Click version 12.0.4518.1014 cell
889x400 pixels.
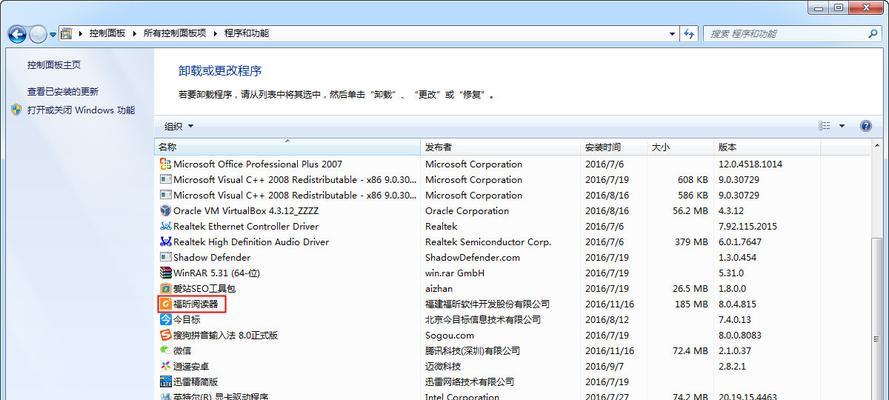(751, 164)
